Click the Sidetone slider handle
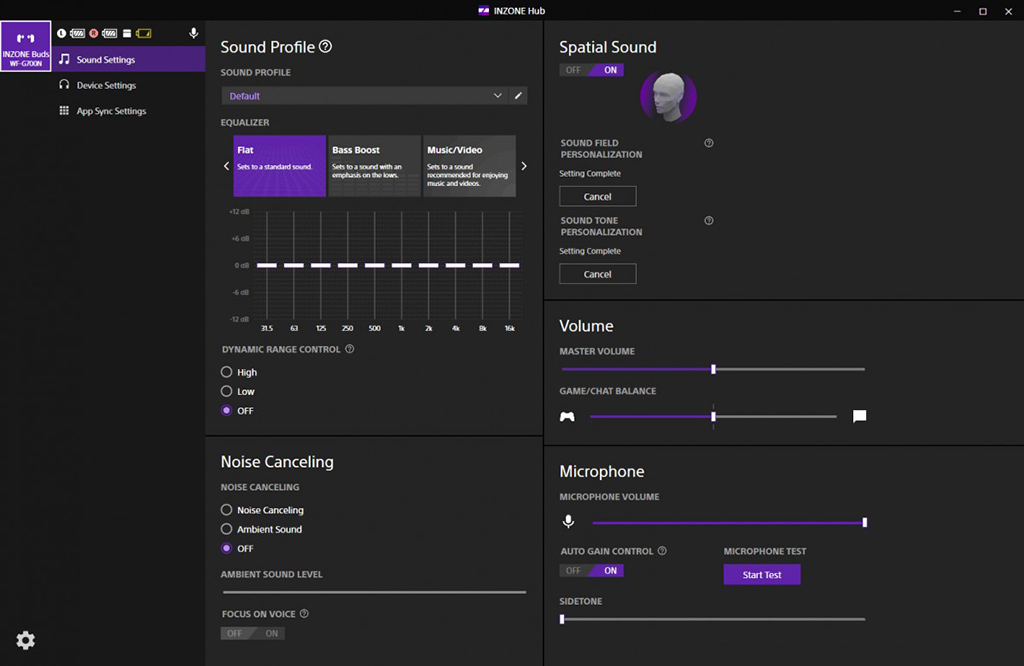Viewport: 1024px width, 666px height. pos(562,619)
